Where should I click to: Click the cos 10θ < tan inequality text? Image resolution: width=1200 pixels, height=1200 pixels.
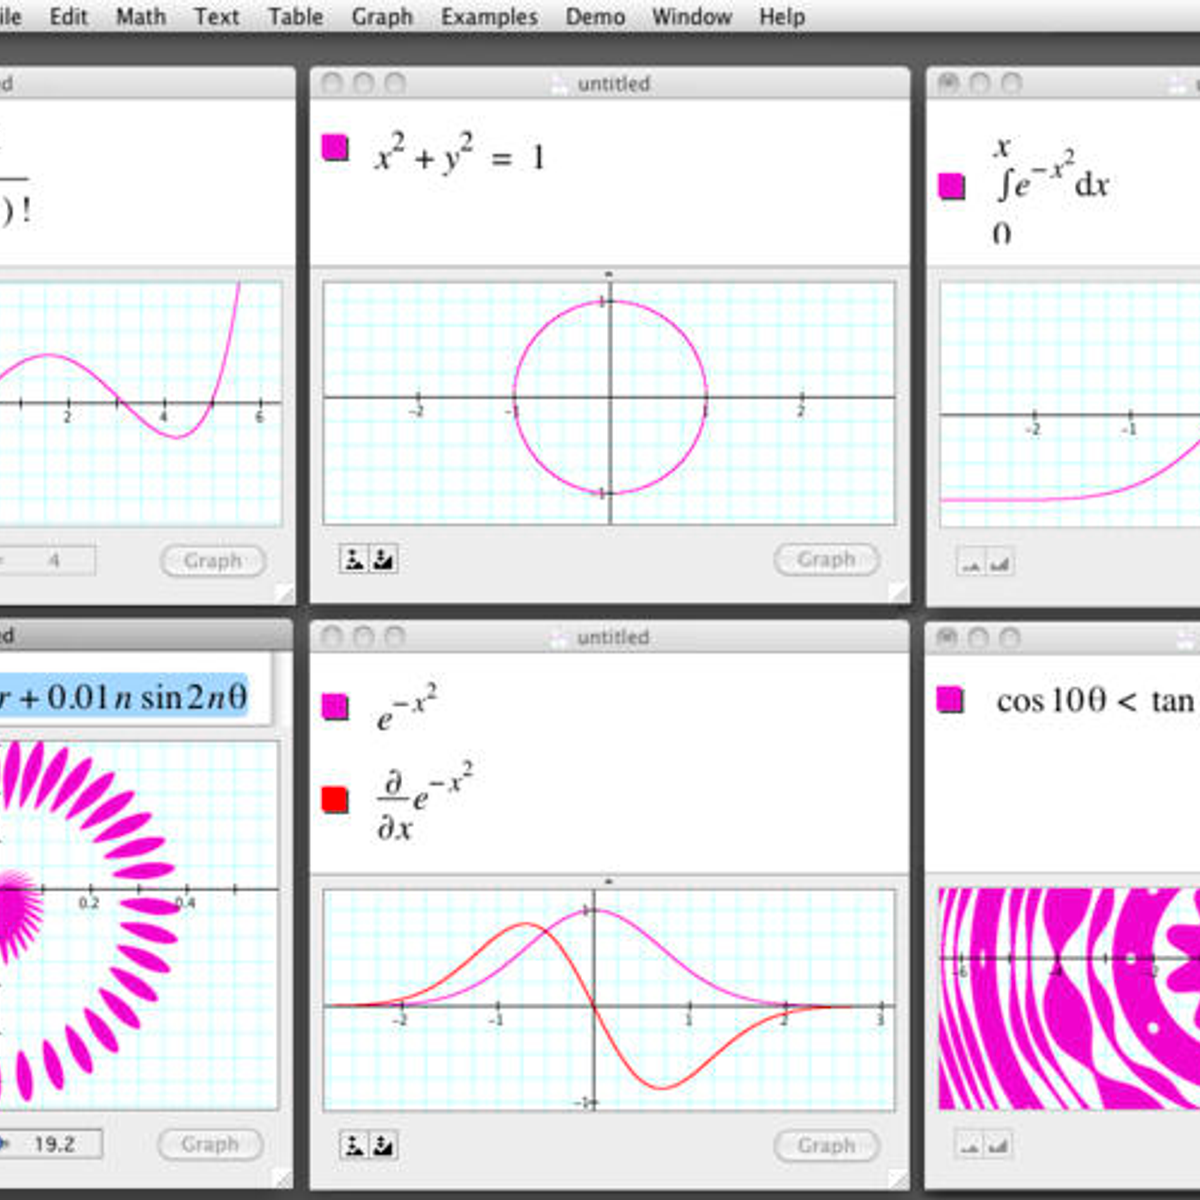[x=1097, y=701]
